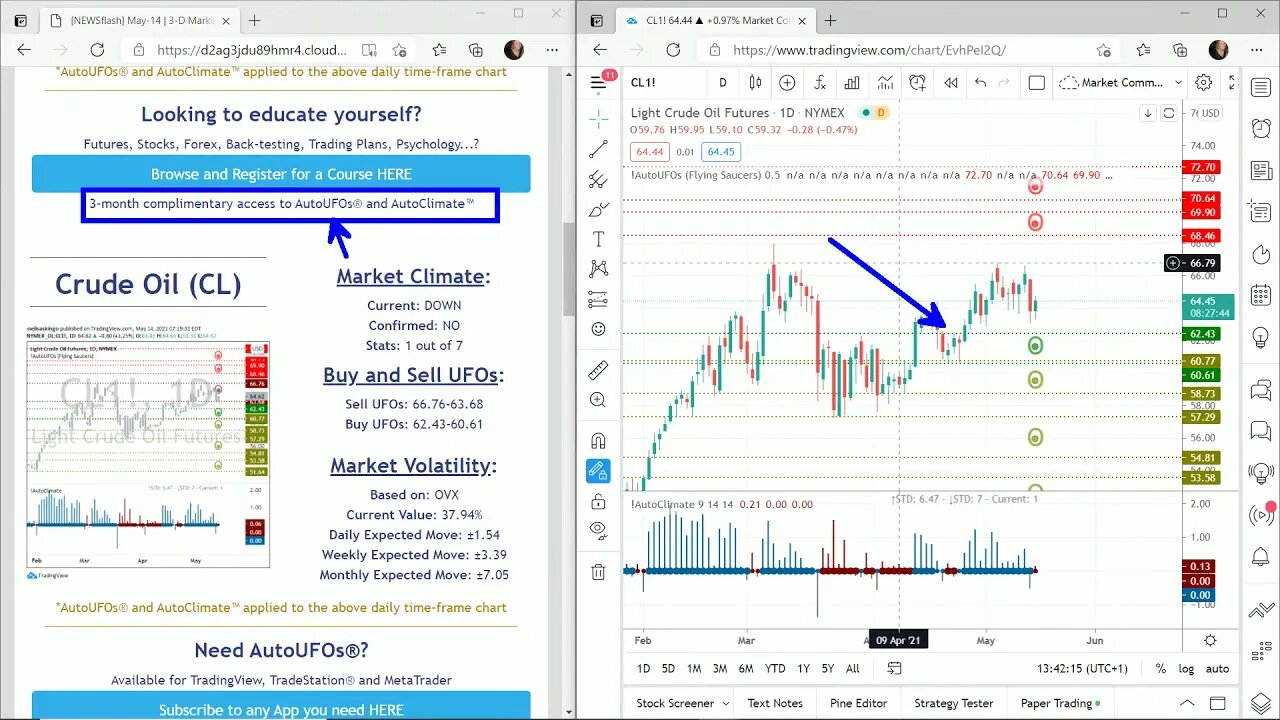Open chart settings gear in top toolbar

[x=1204, y=83]
